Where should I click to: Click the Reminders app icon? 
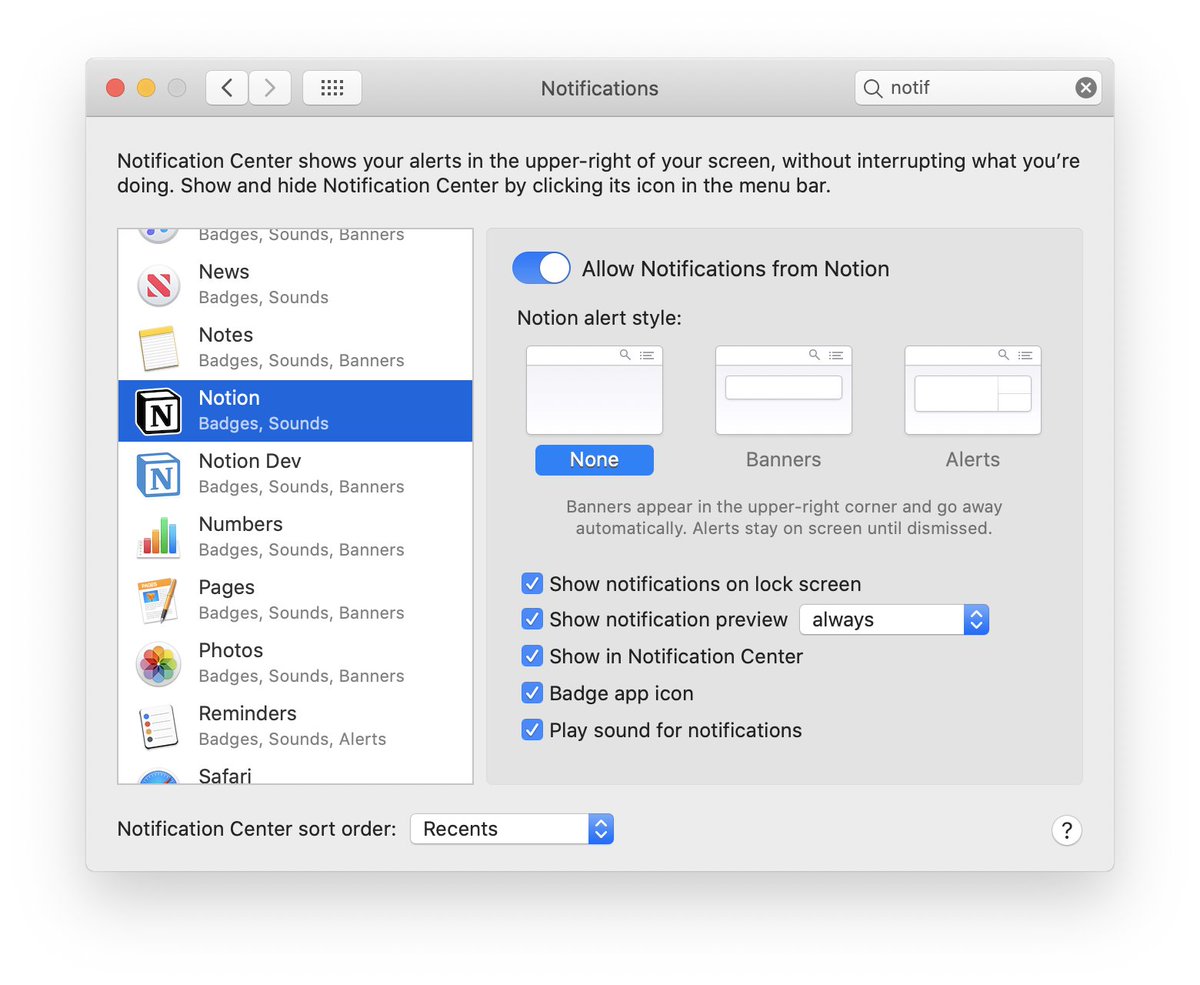[158, 727]
